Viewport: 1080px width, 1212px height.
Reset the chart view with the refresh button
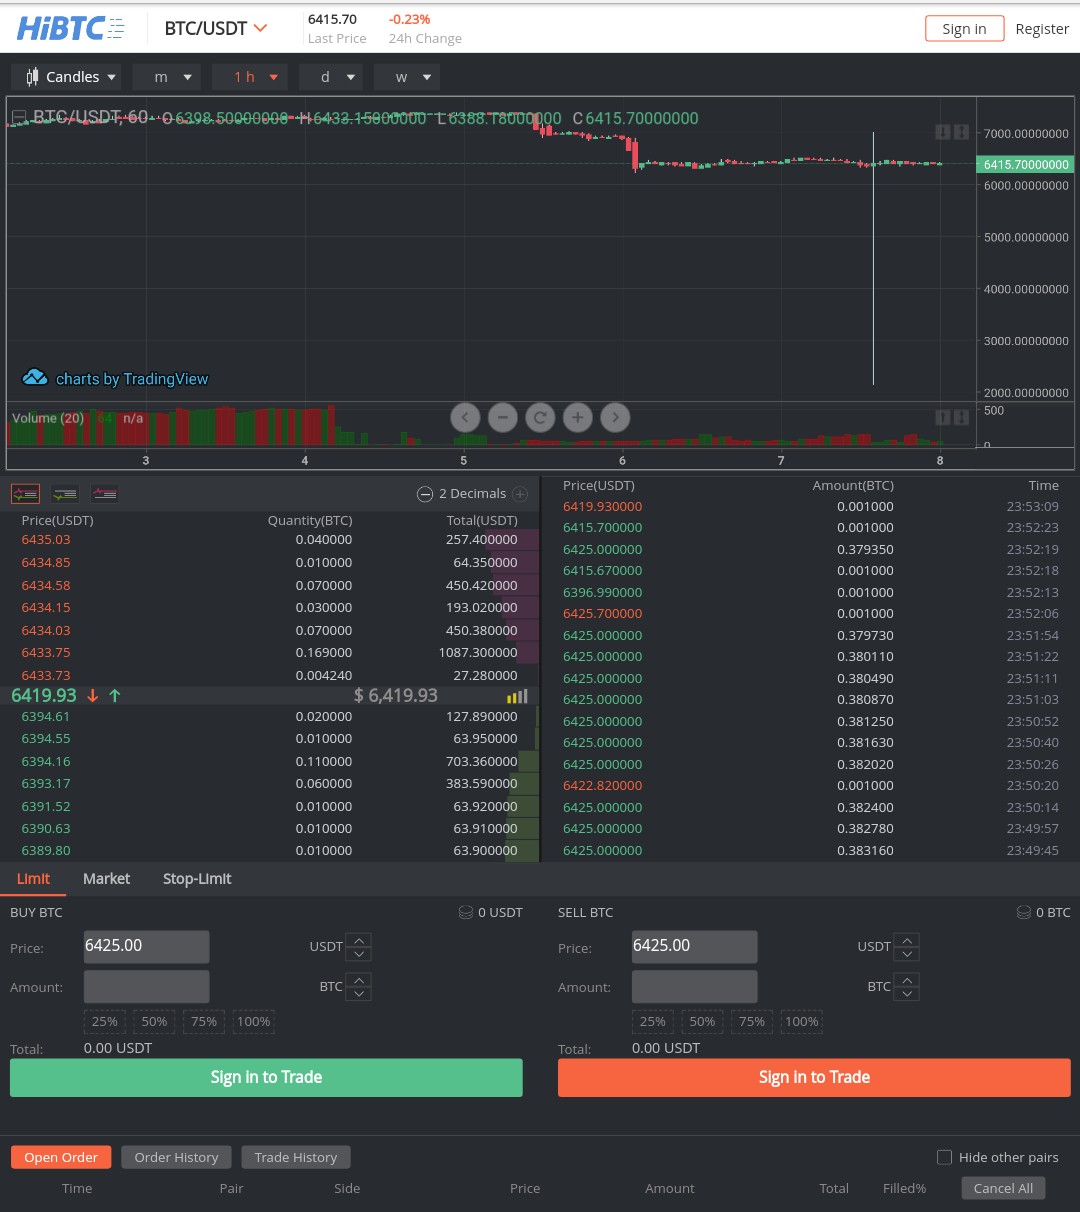[540, 417]
